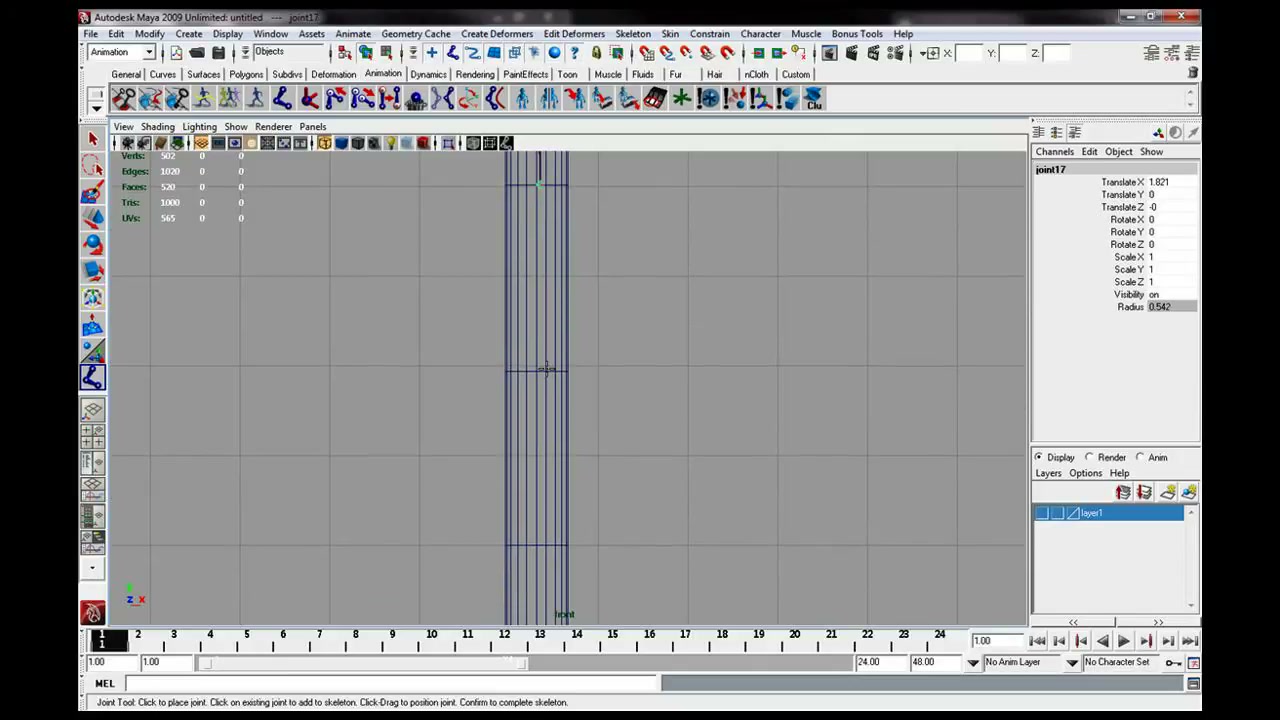Click the range slider bar
Image resolution: width=1280 pixels, height=720 pixels.
click(362, 662)
